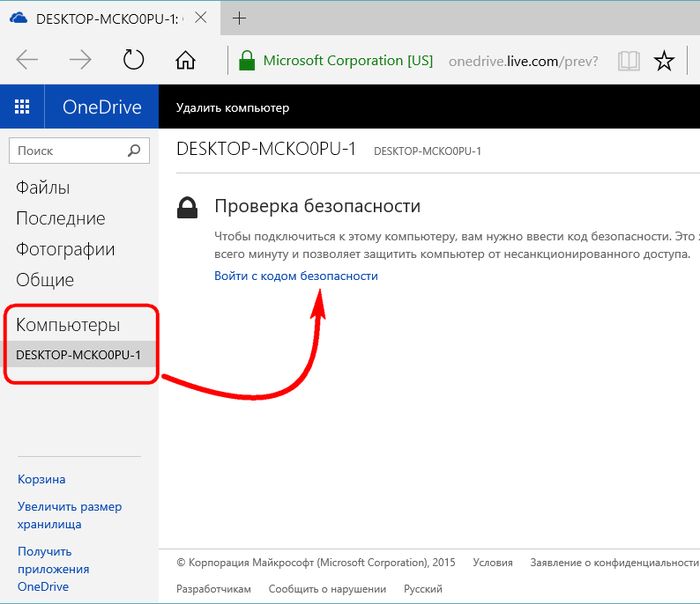Click the large DESKTOP-MCKO0PU-1 page title
This screenshot has width=700, height=604.
coord(266,149)
